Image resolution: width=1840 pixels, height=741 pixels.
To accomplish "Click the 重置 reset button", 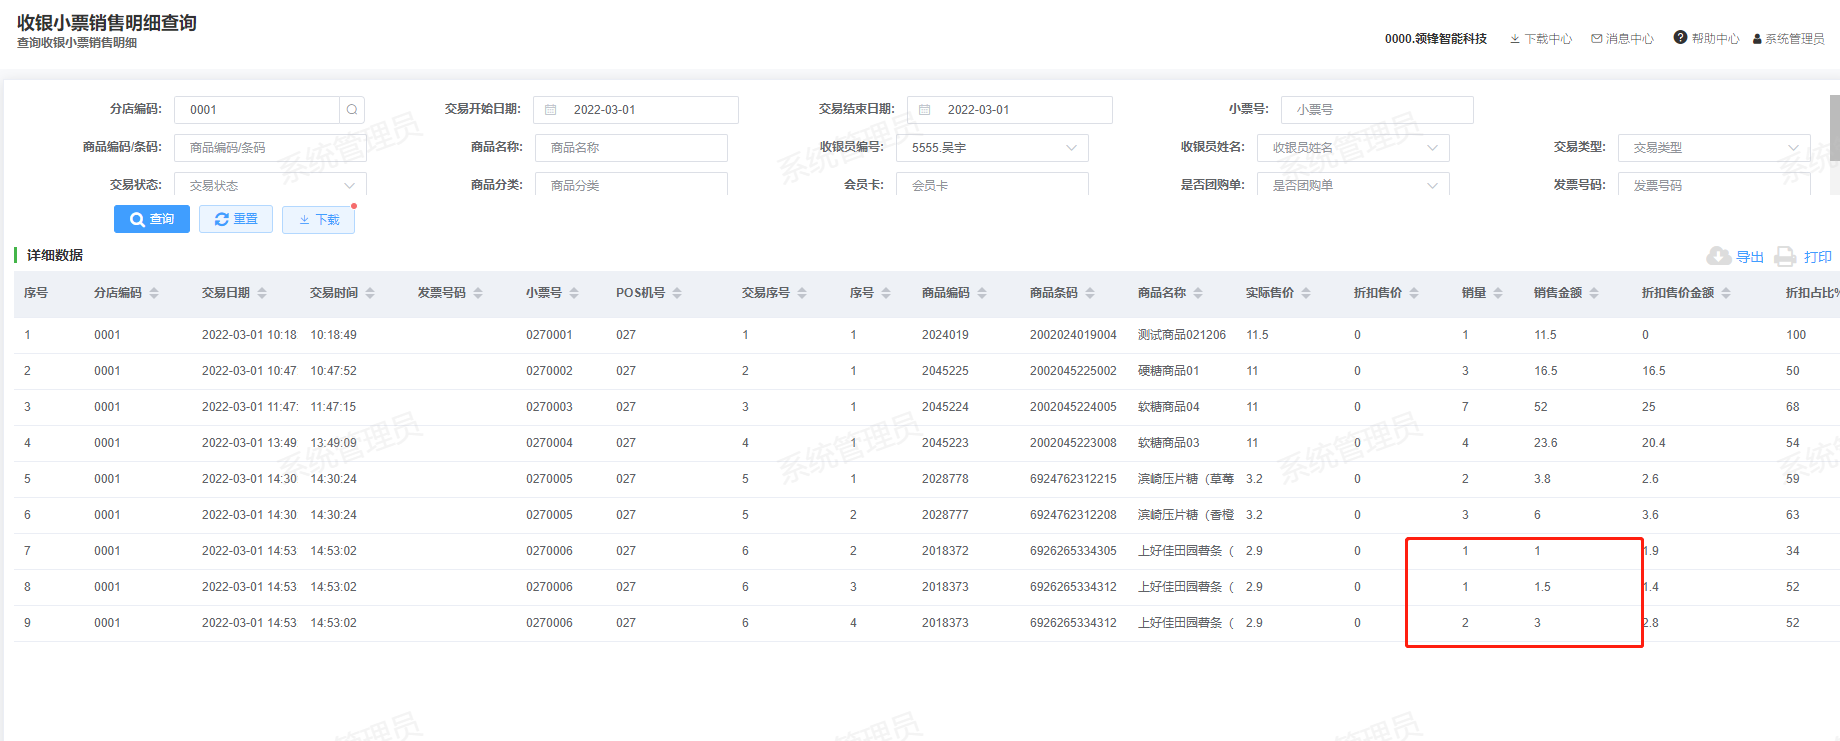I will [236, 219].
